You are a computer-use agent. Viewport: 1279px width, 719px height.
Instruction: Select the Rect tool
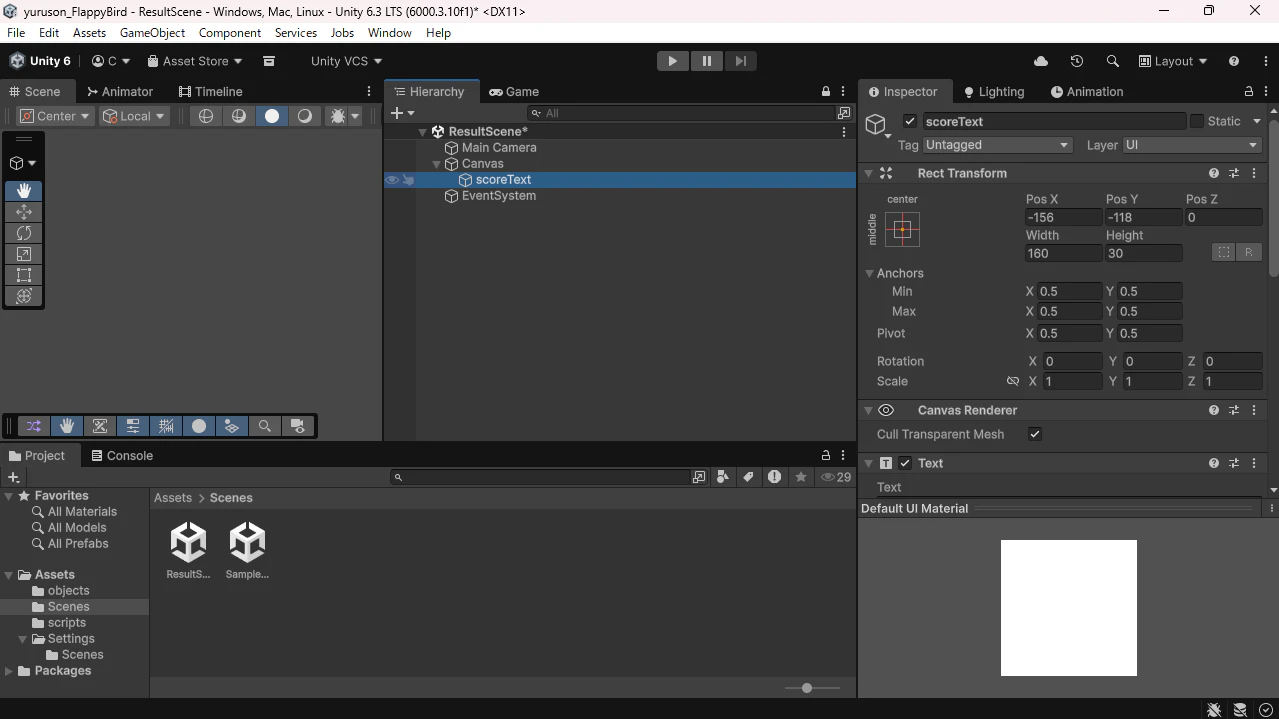[x=24, y=275]
